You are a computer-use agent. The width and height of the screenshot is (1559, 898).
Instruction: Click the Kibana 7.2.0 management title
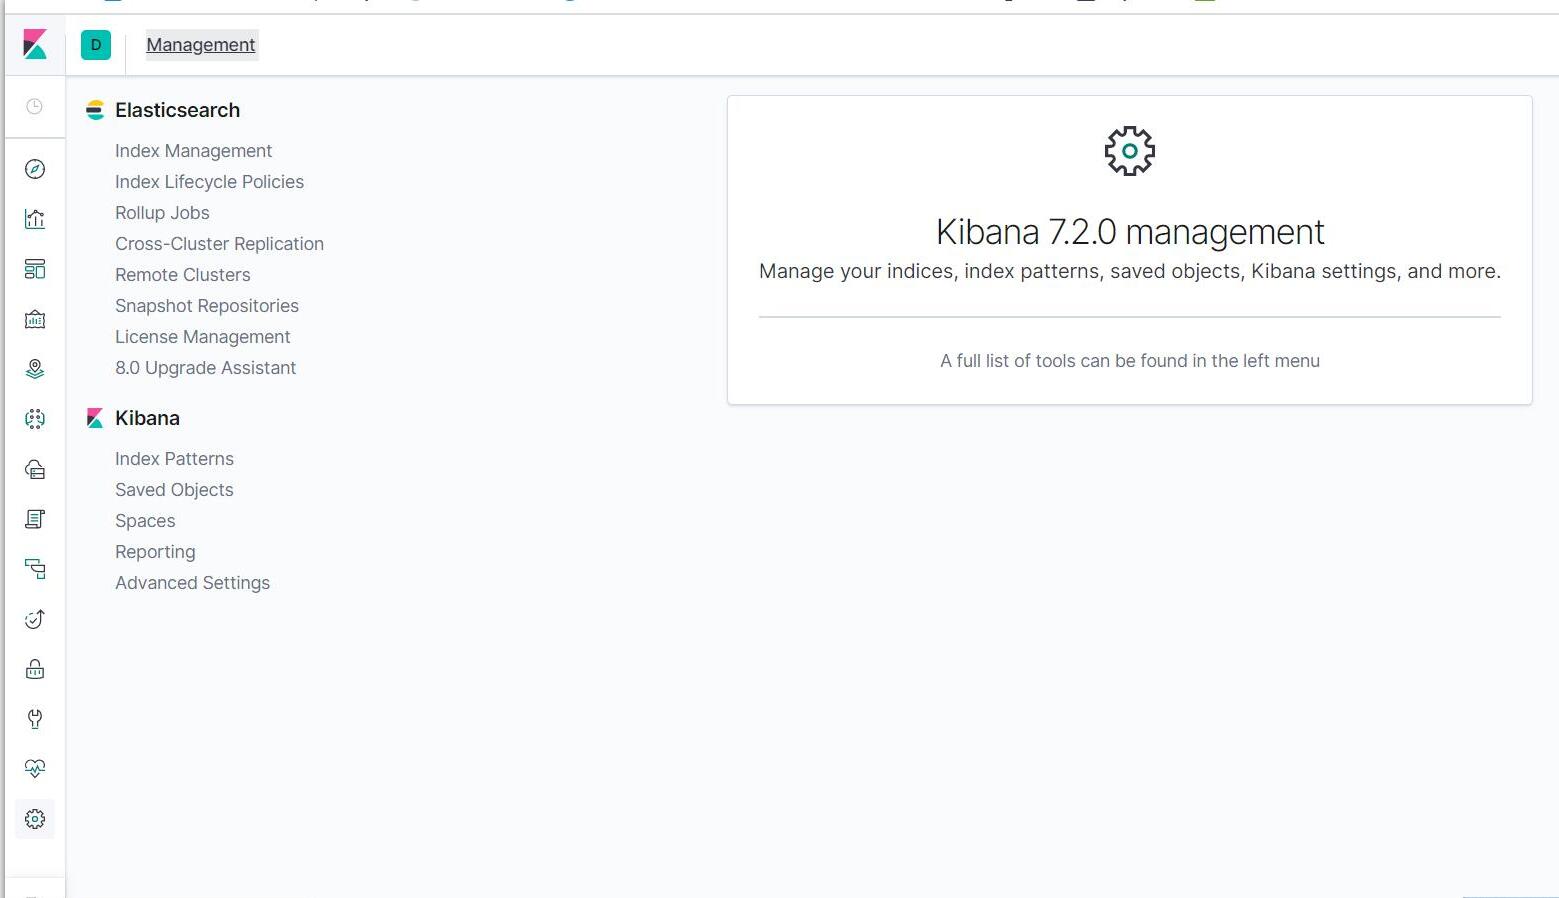tap(1130, 232)
